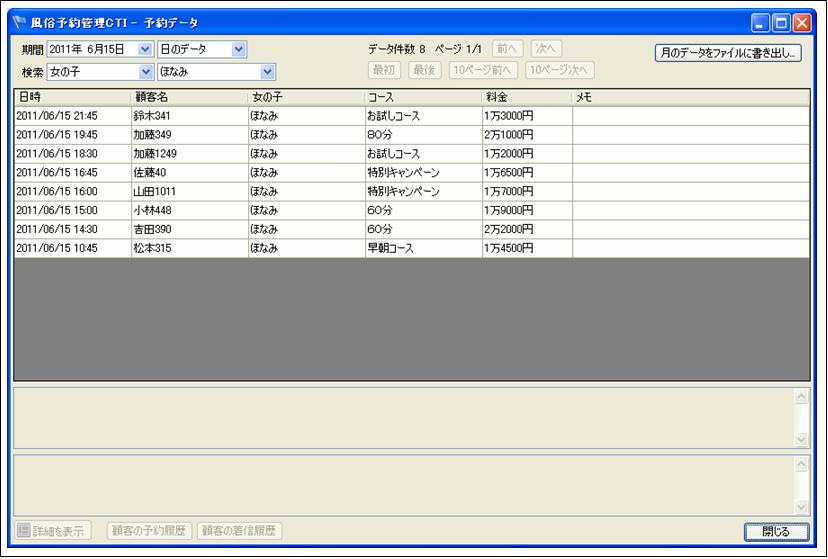This screenshot has height=559, width=828.
Task: Click the コース column header
Action: [423, 97]
